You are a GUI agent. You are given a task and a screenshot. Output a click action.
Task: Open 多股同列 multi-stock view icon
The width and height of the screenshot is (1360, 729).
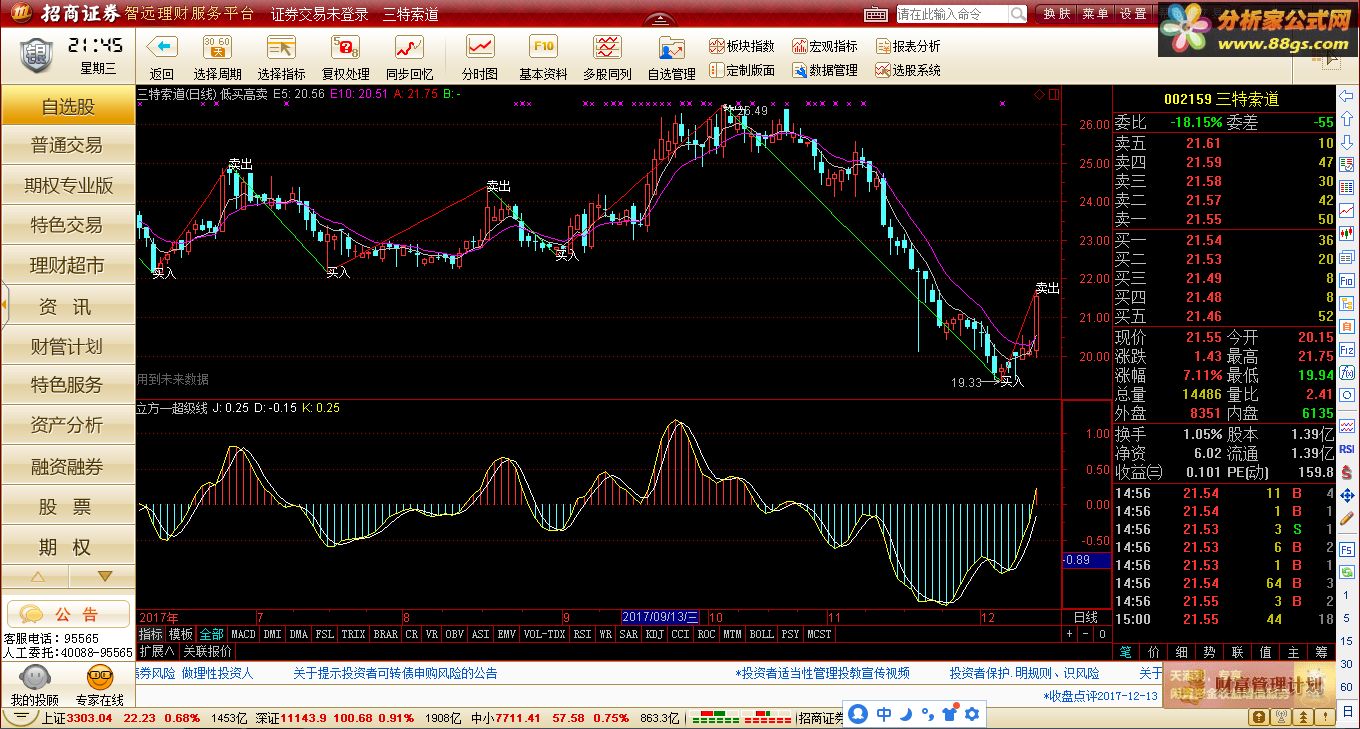(x=607, y=47)
